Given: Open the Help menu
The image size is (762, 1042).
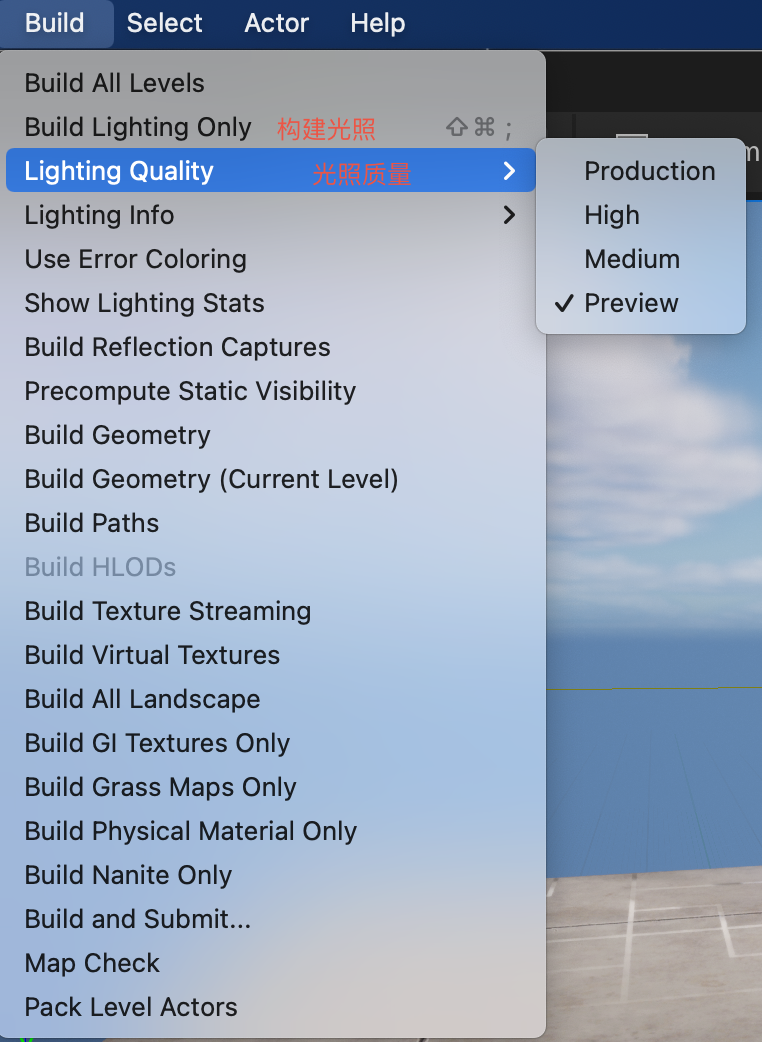Looking at the screenshot, I should coord(377,23).
